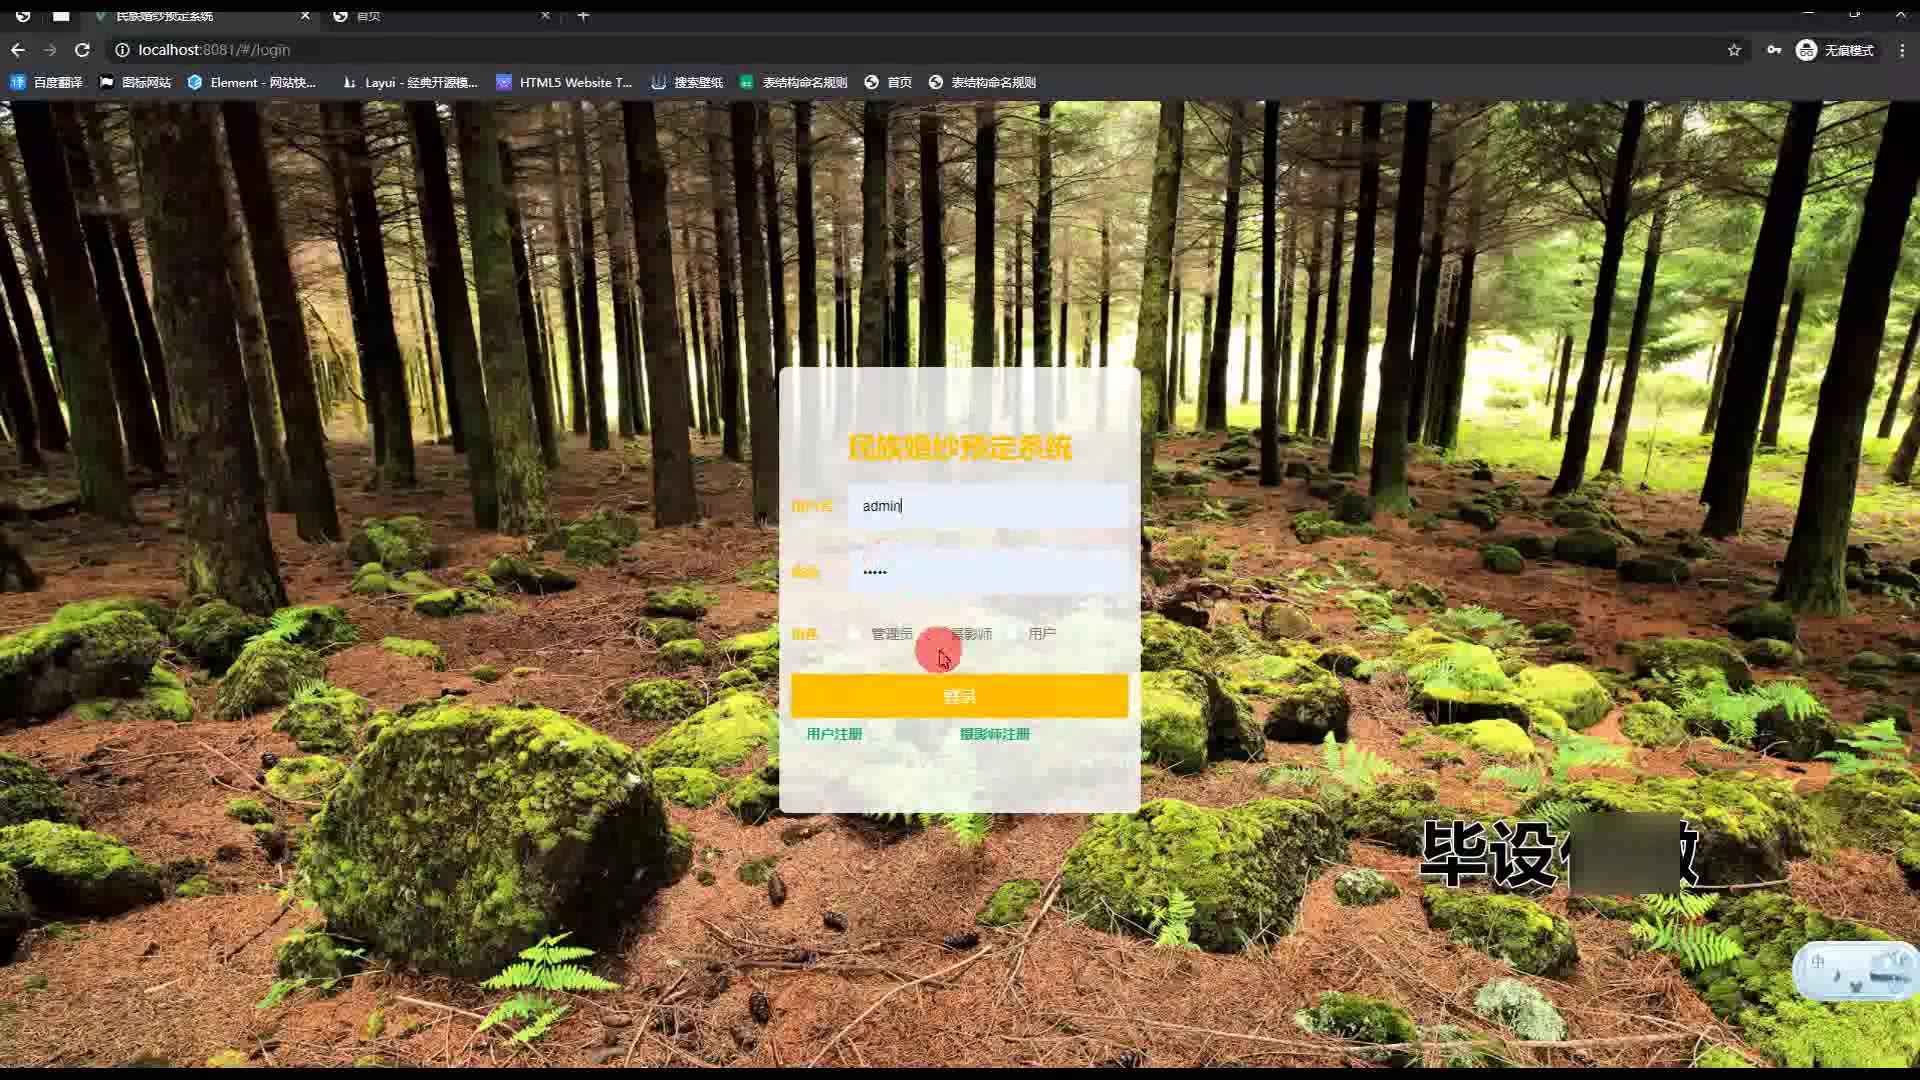Open 百度翻译 bookmark
Screen dimensions: 1920x1080
tap(47, 82)
